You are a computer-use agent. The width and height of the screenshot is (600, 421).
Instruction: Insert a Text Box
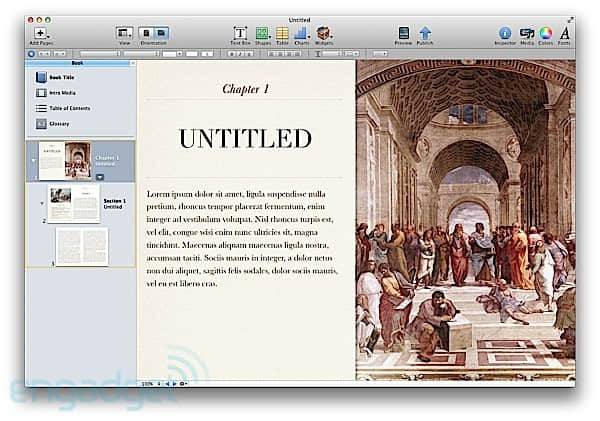(x=240, y=34)
